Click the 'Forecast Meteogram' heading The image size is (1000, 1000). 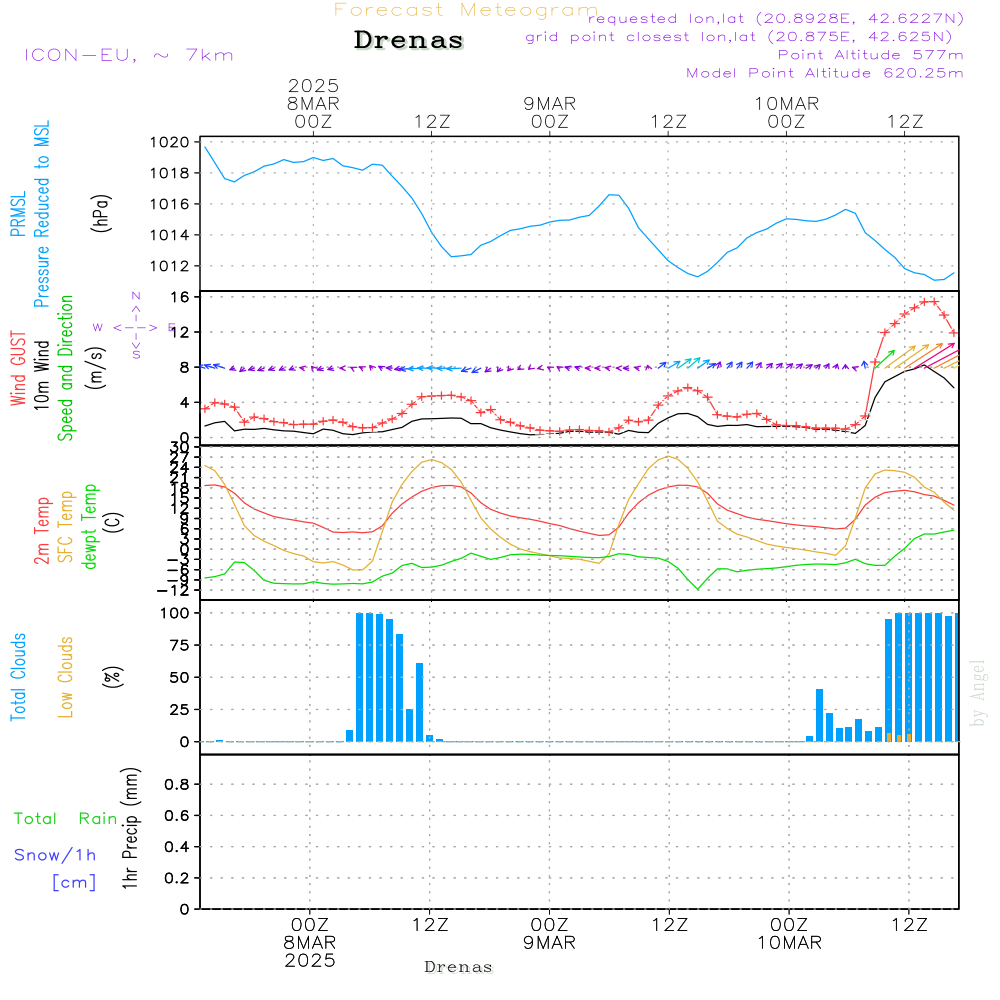466,10
